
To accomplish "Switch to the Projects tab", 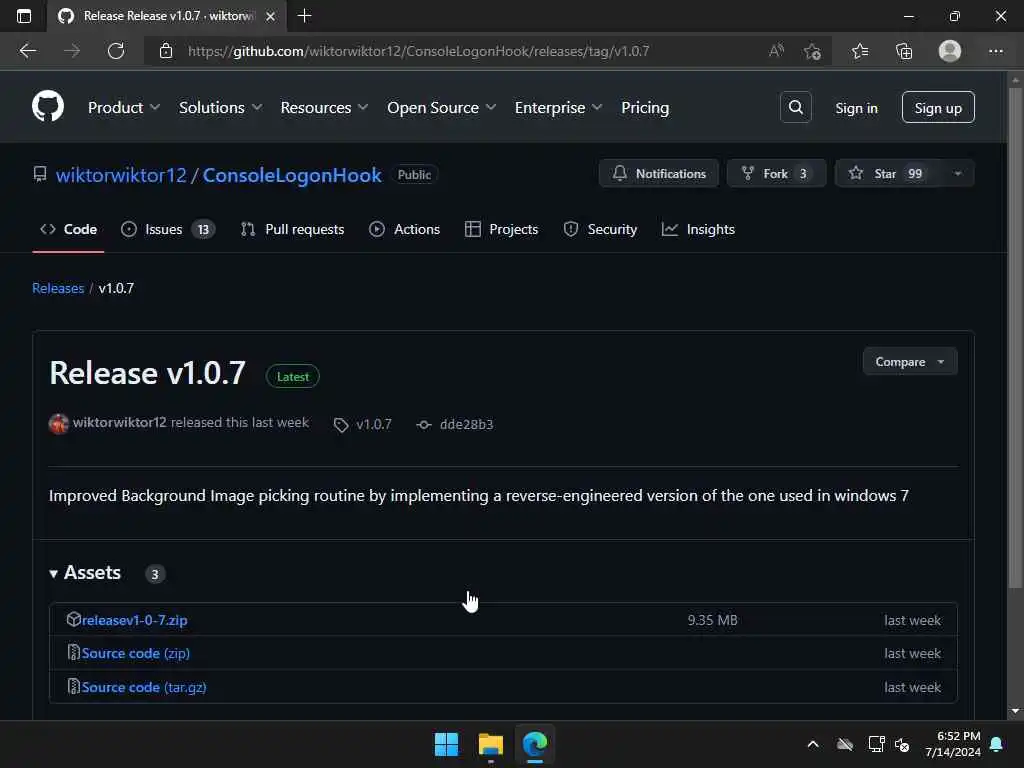I will coord(501,229).
